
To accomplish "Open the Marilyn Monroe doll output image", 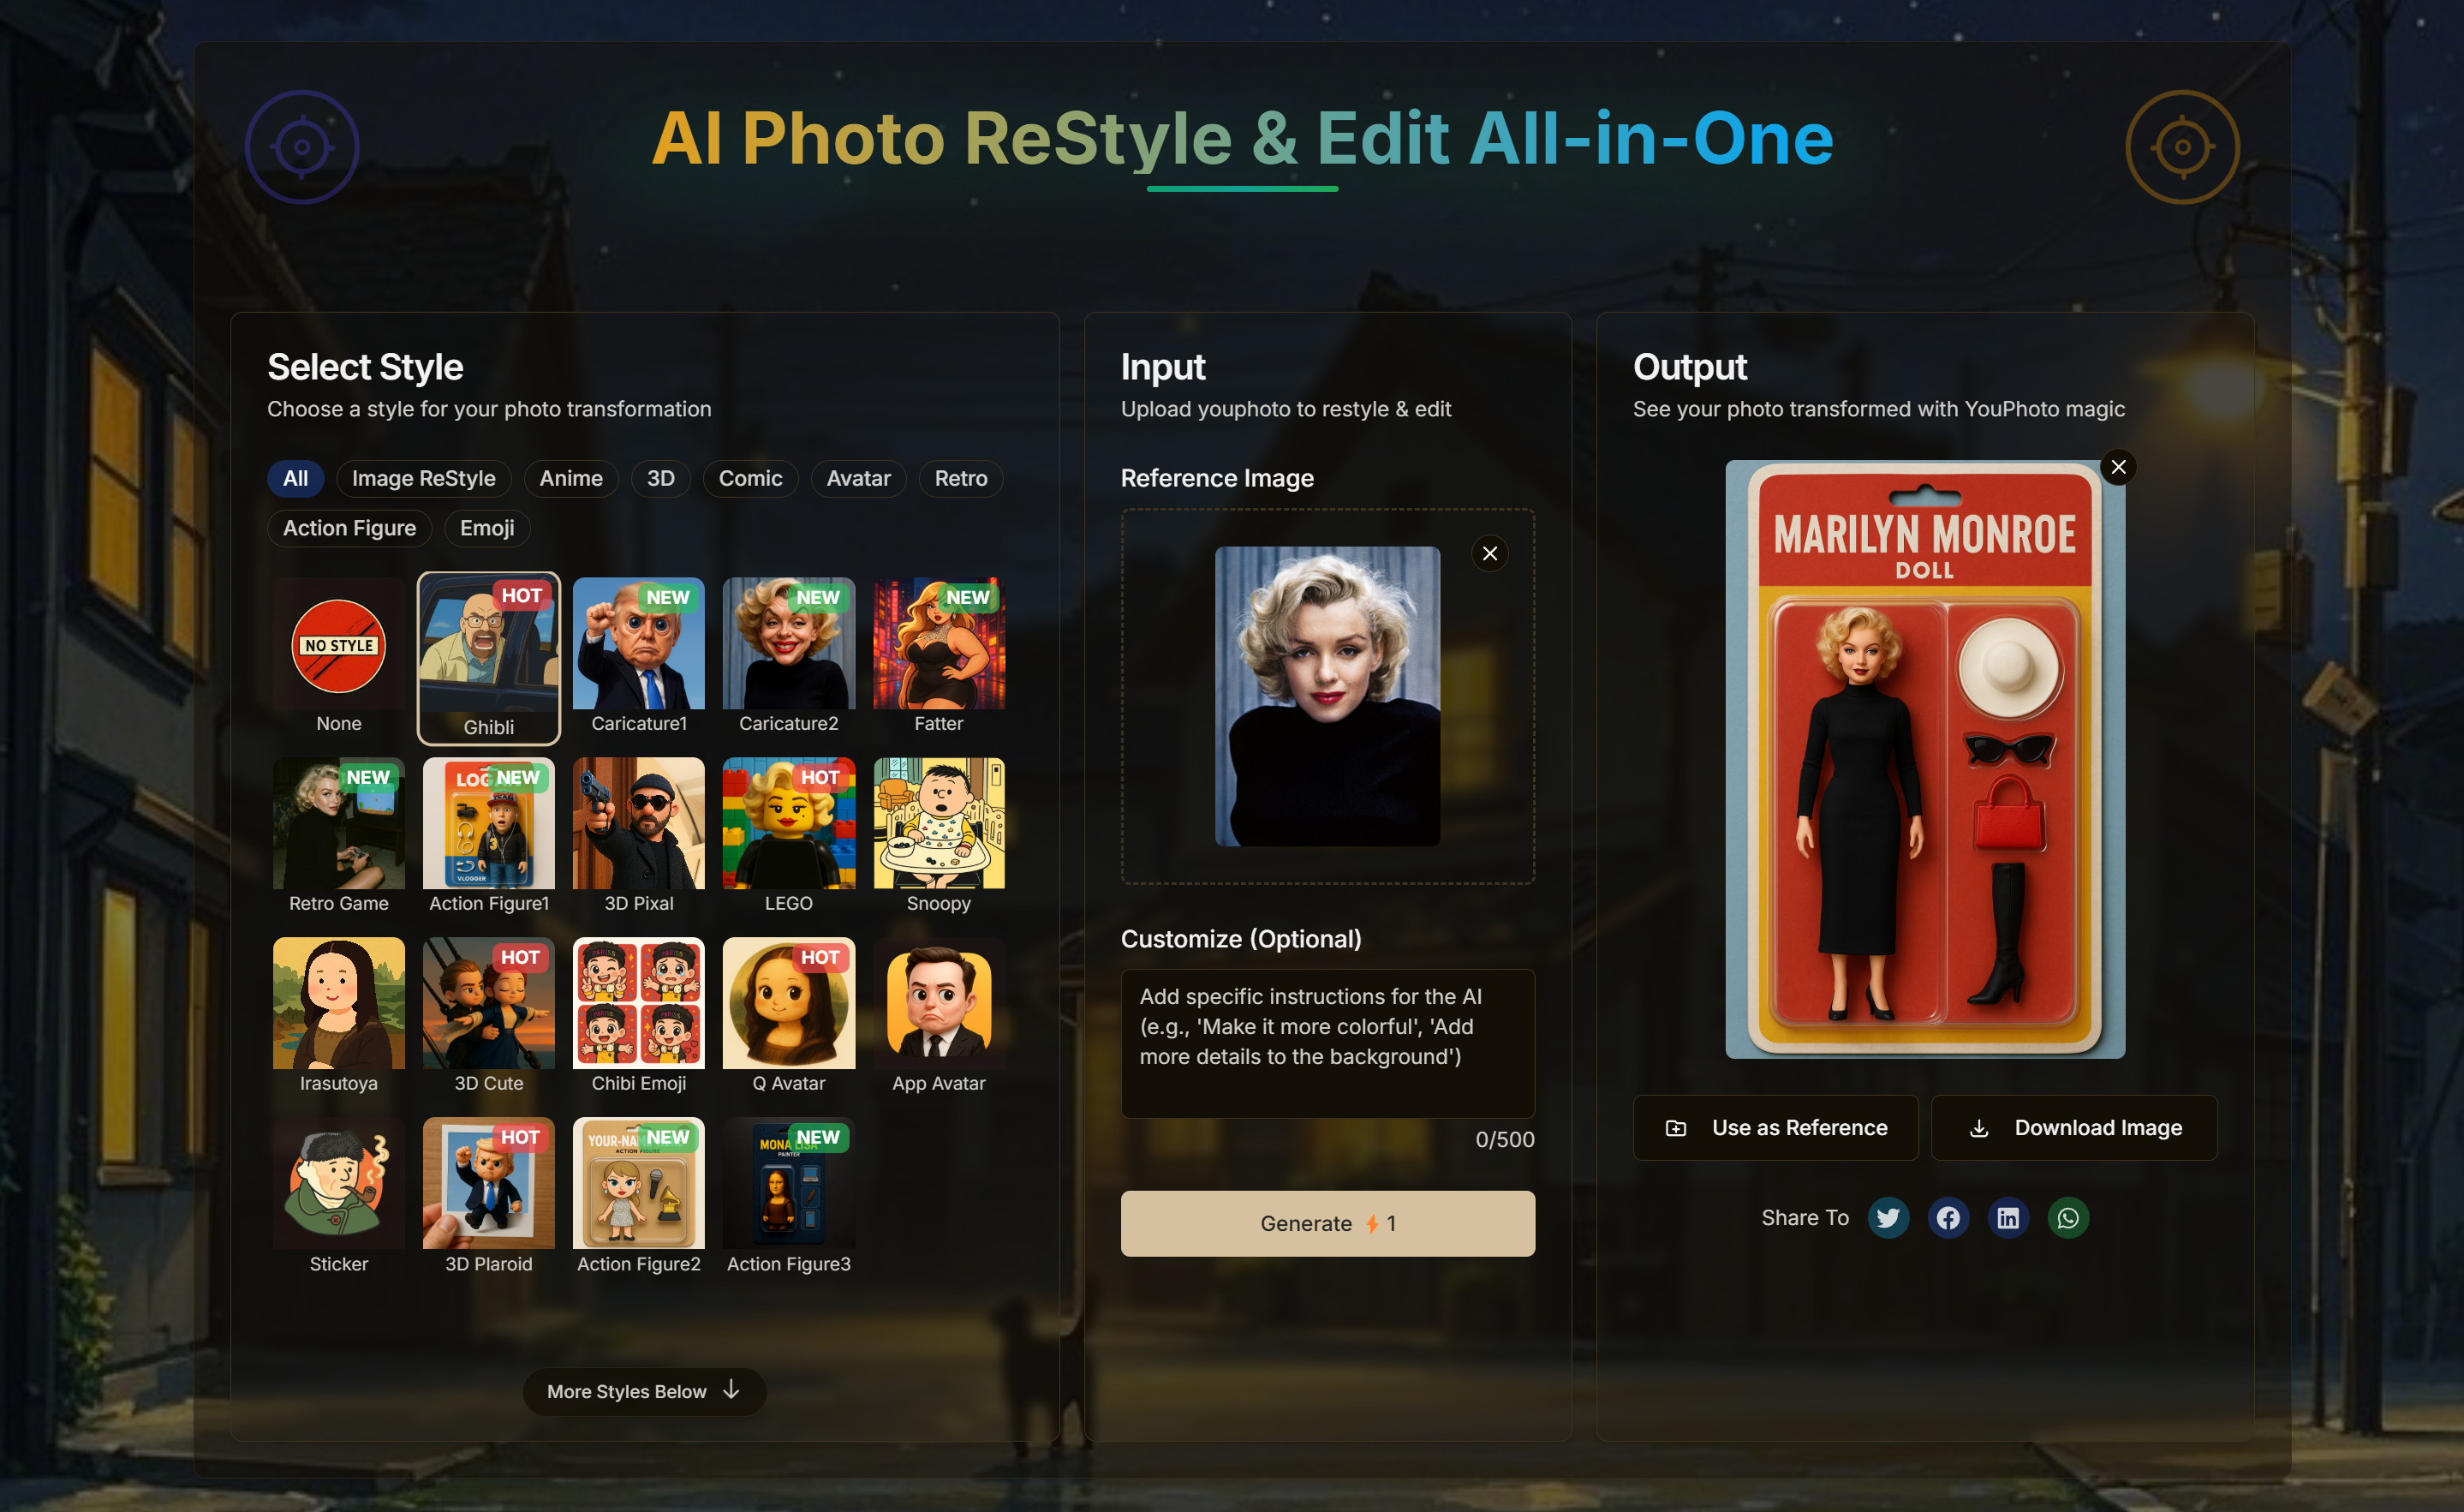I will pyautogui.click(x=1925, y=759).
